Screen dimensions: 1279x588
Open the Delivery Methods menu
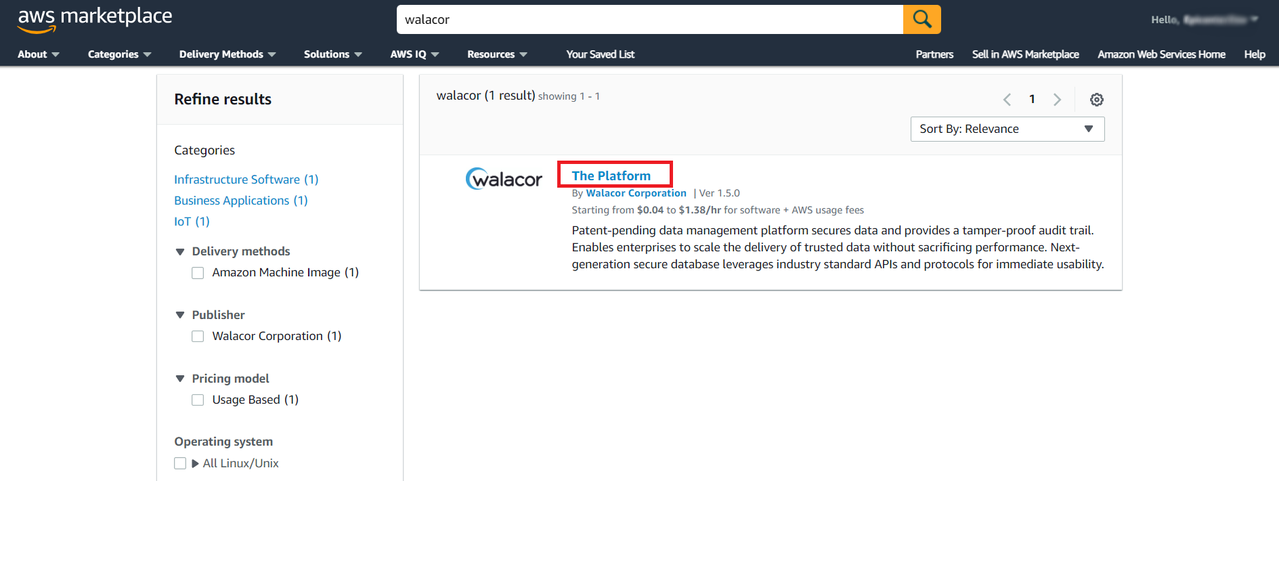pos(227,54)
